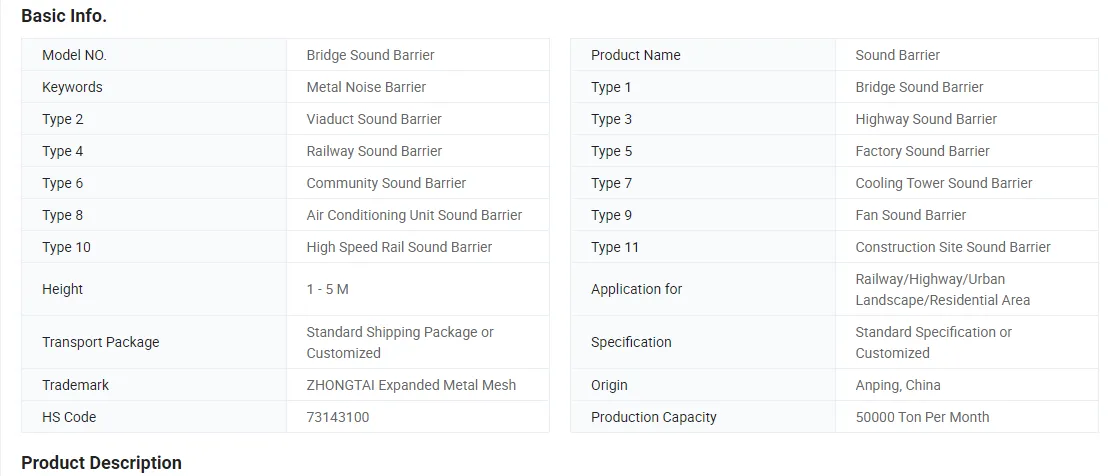This screenshot has width=1114, height=476.
Task: Click the 50000 Ton Per Month value
Action: [x=922, y=417]
